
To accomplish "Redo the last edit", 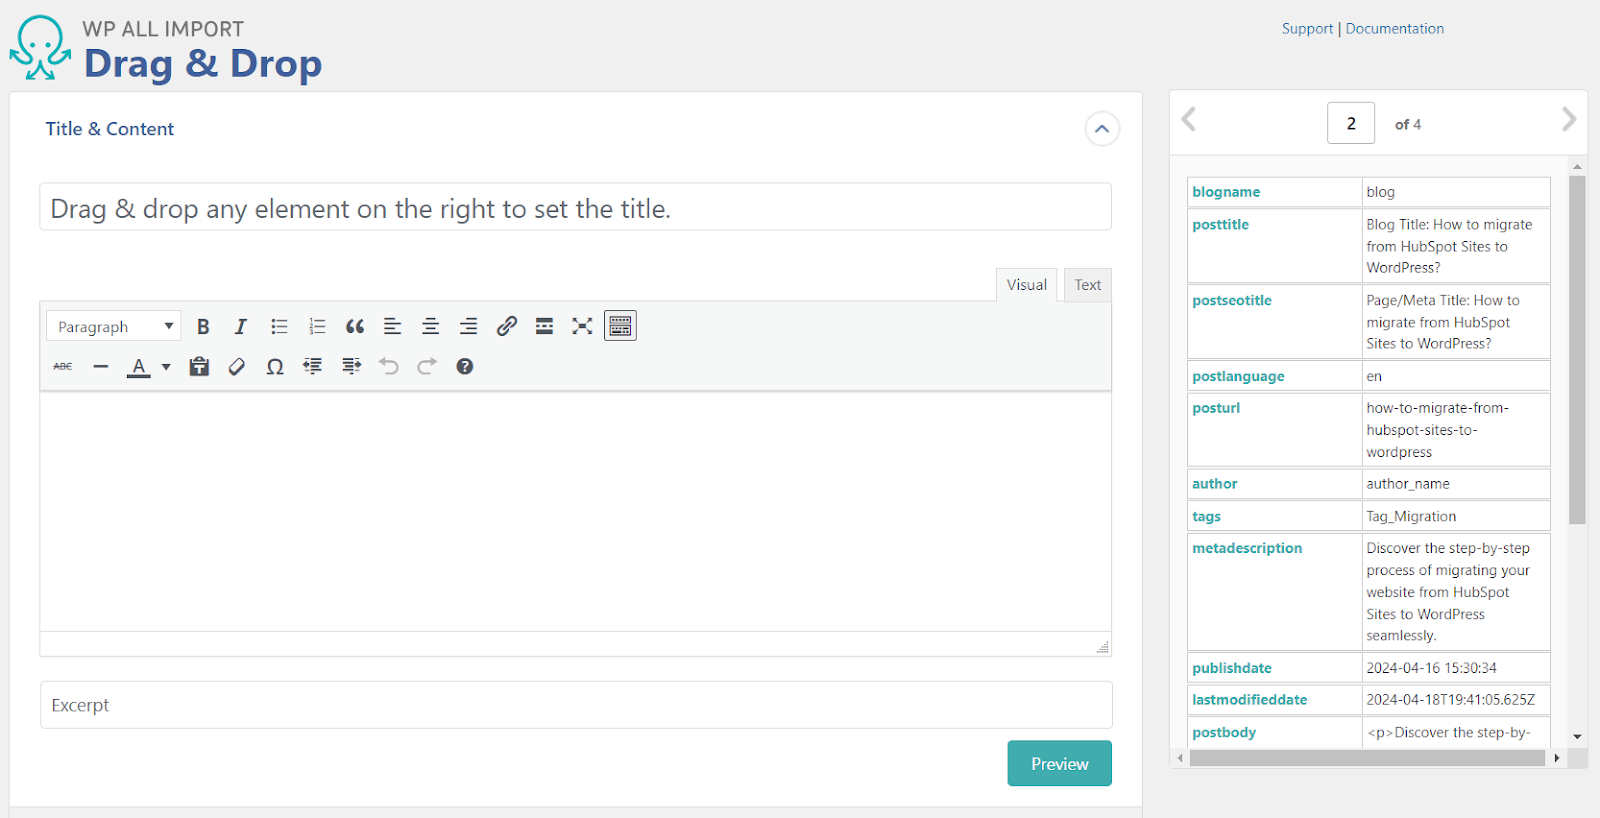I will (x=427, y=366).
